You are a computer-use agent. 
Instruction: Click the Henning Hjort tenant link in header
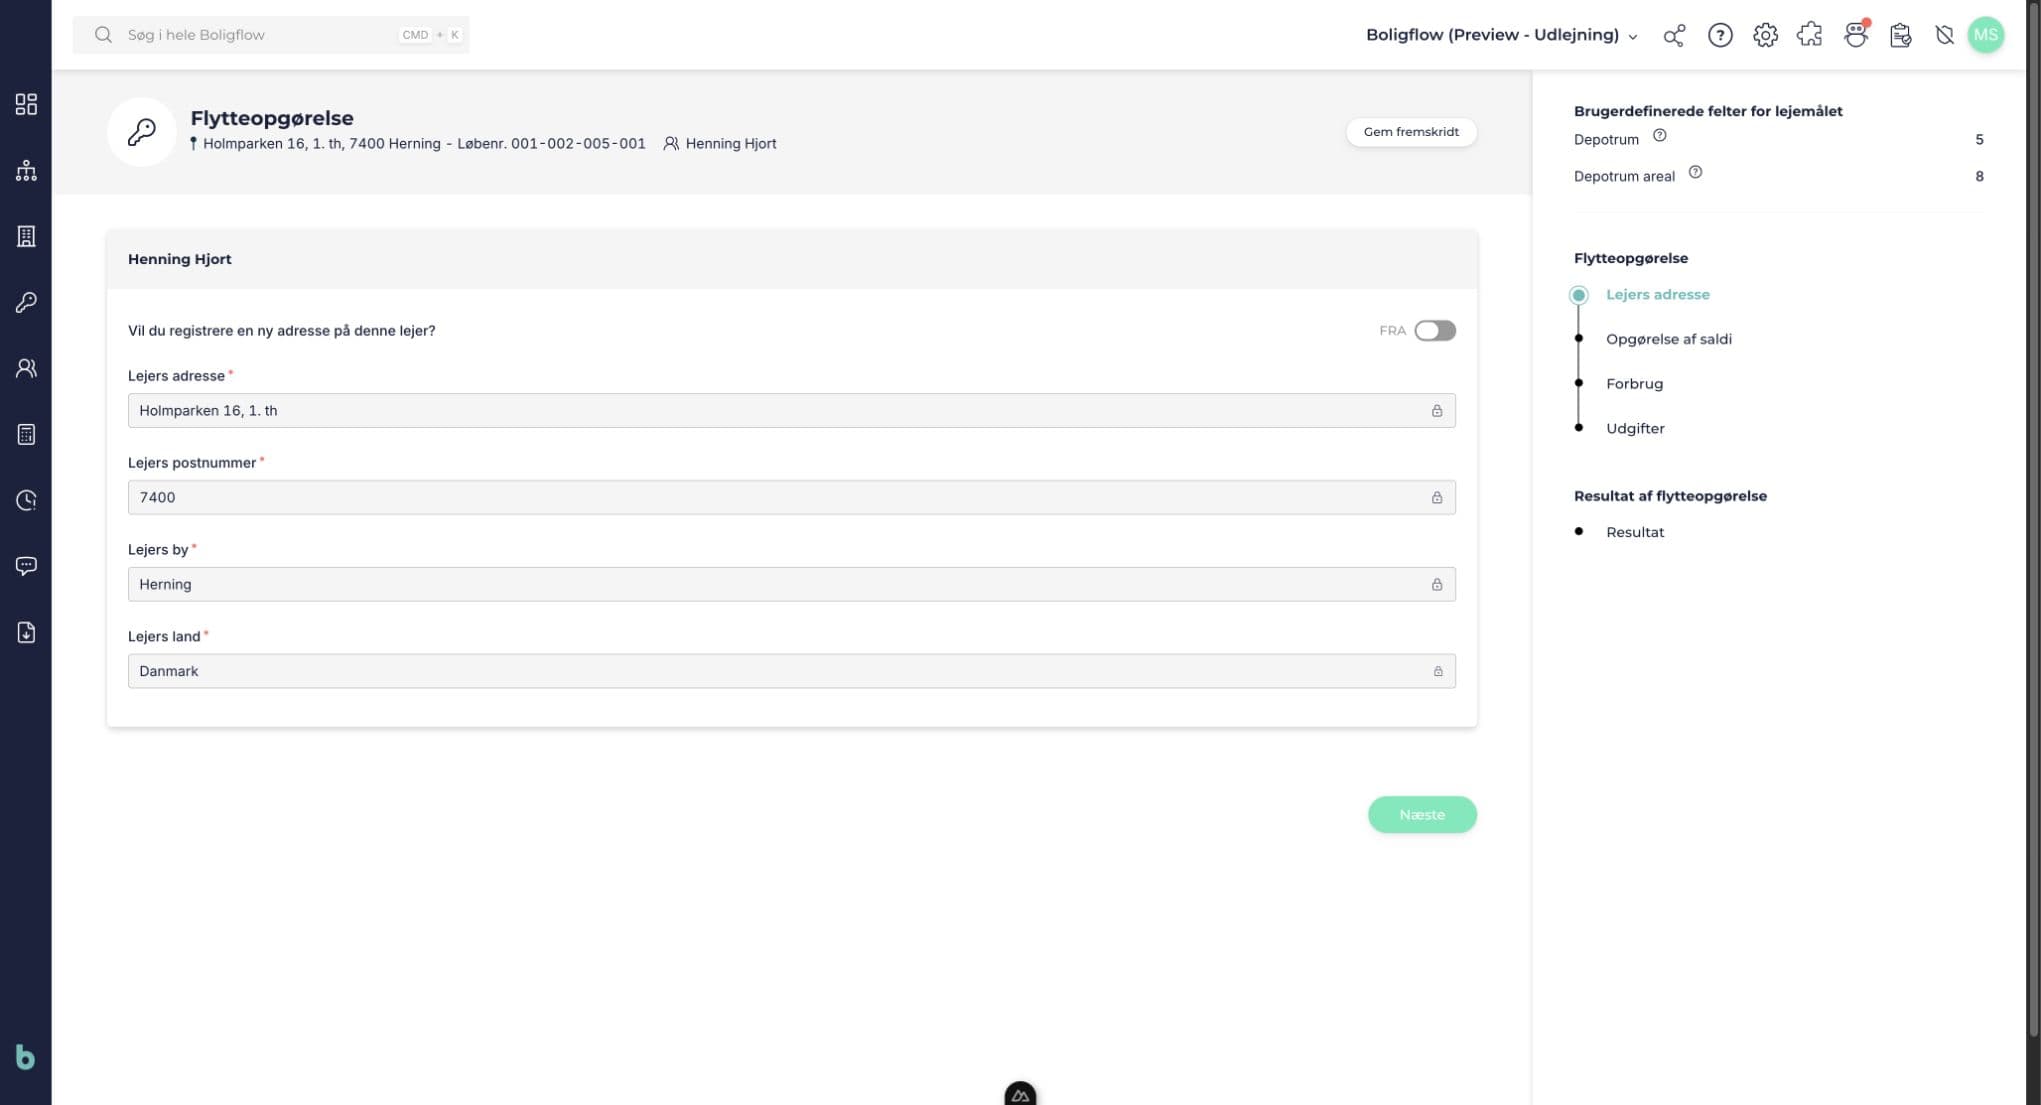coord(720,143)
